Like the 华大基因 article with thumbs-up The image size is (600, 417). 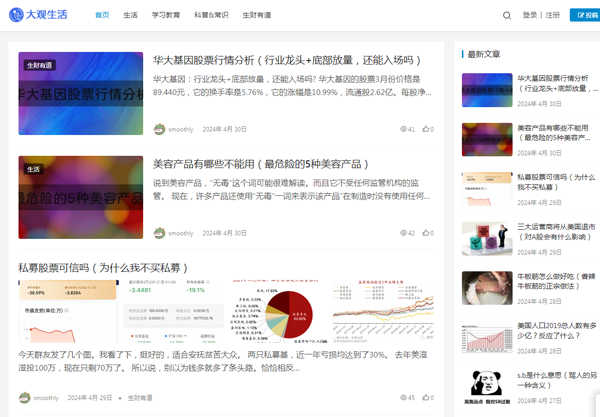pyautogui.click(x=428, y=129)
